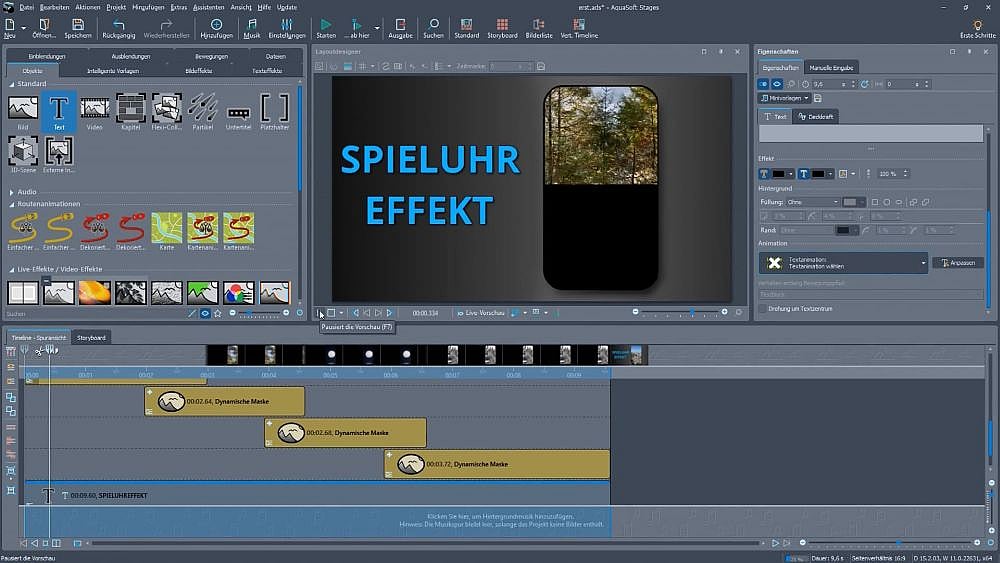Image resolution: width=1000 pixels, height=563 pixels.
Task: Select the Karte route animation icon
Action: pos(166,229)
